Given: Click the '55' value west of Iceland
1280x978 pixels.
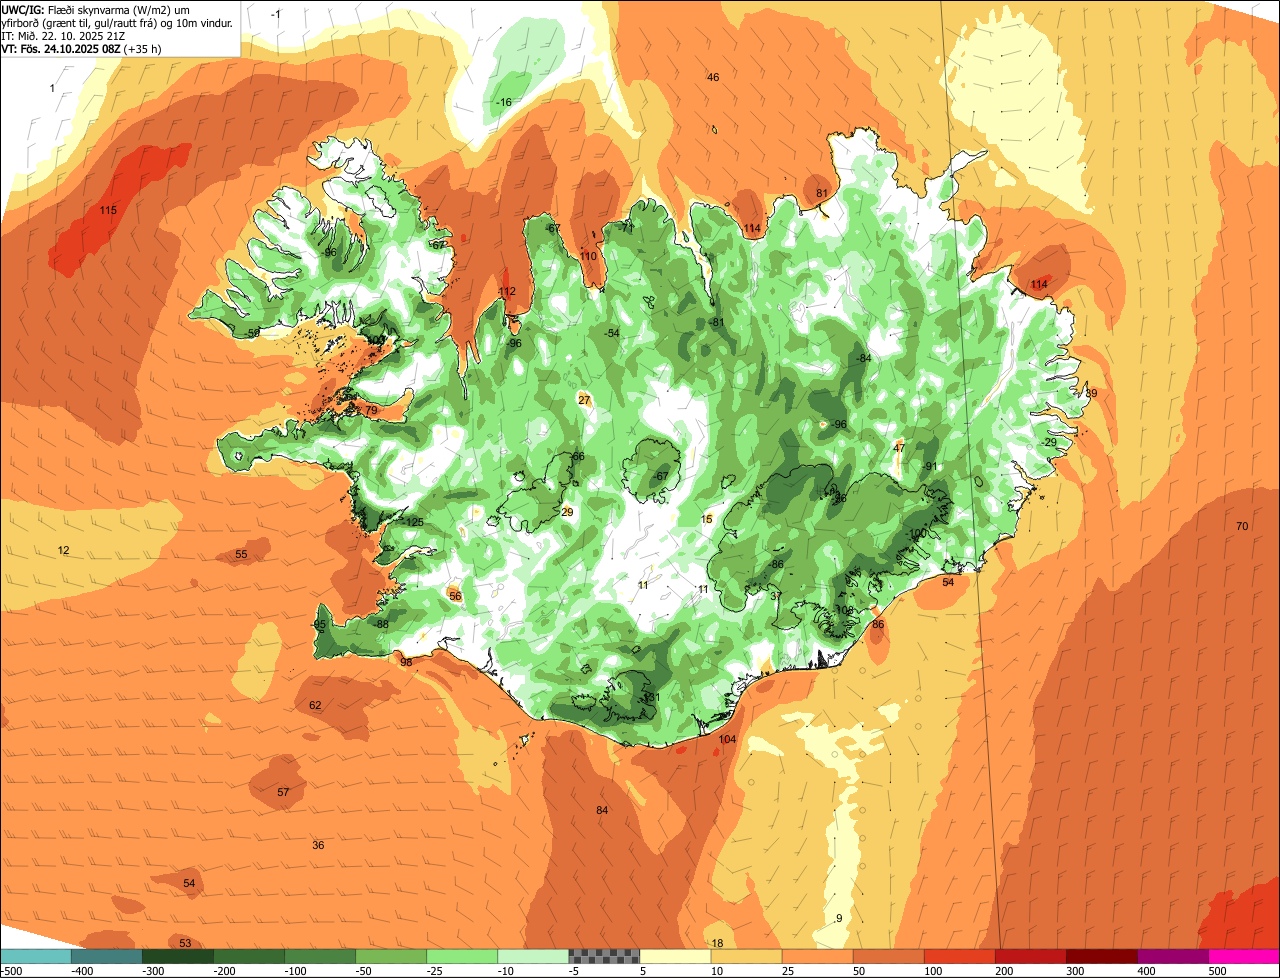Looking at the screenshot, I should click(x=241, y=554).
